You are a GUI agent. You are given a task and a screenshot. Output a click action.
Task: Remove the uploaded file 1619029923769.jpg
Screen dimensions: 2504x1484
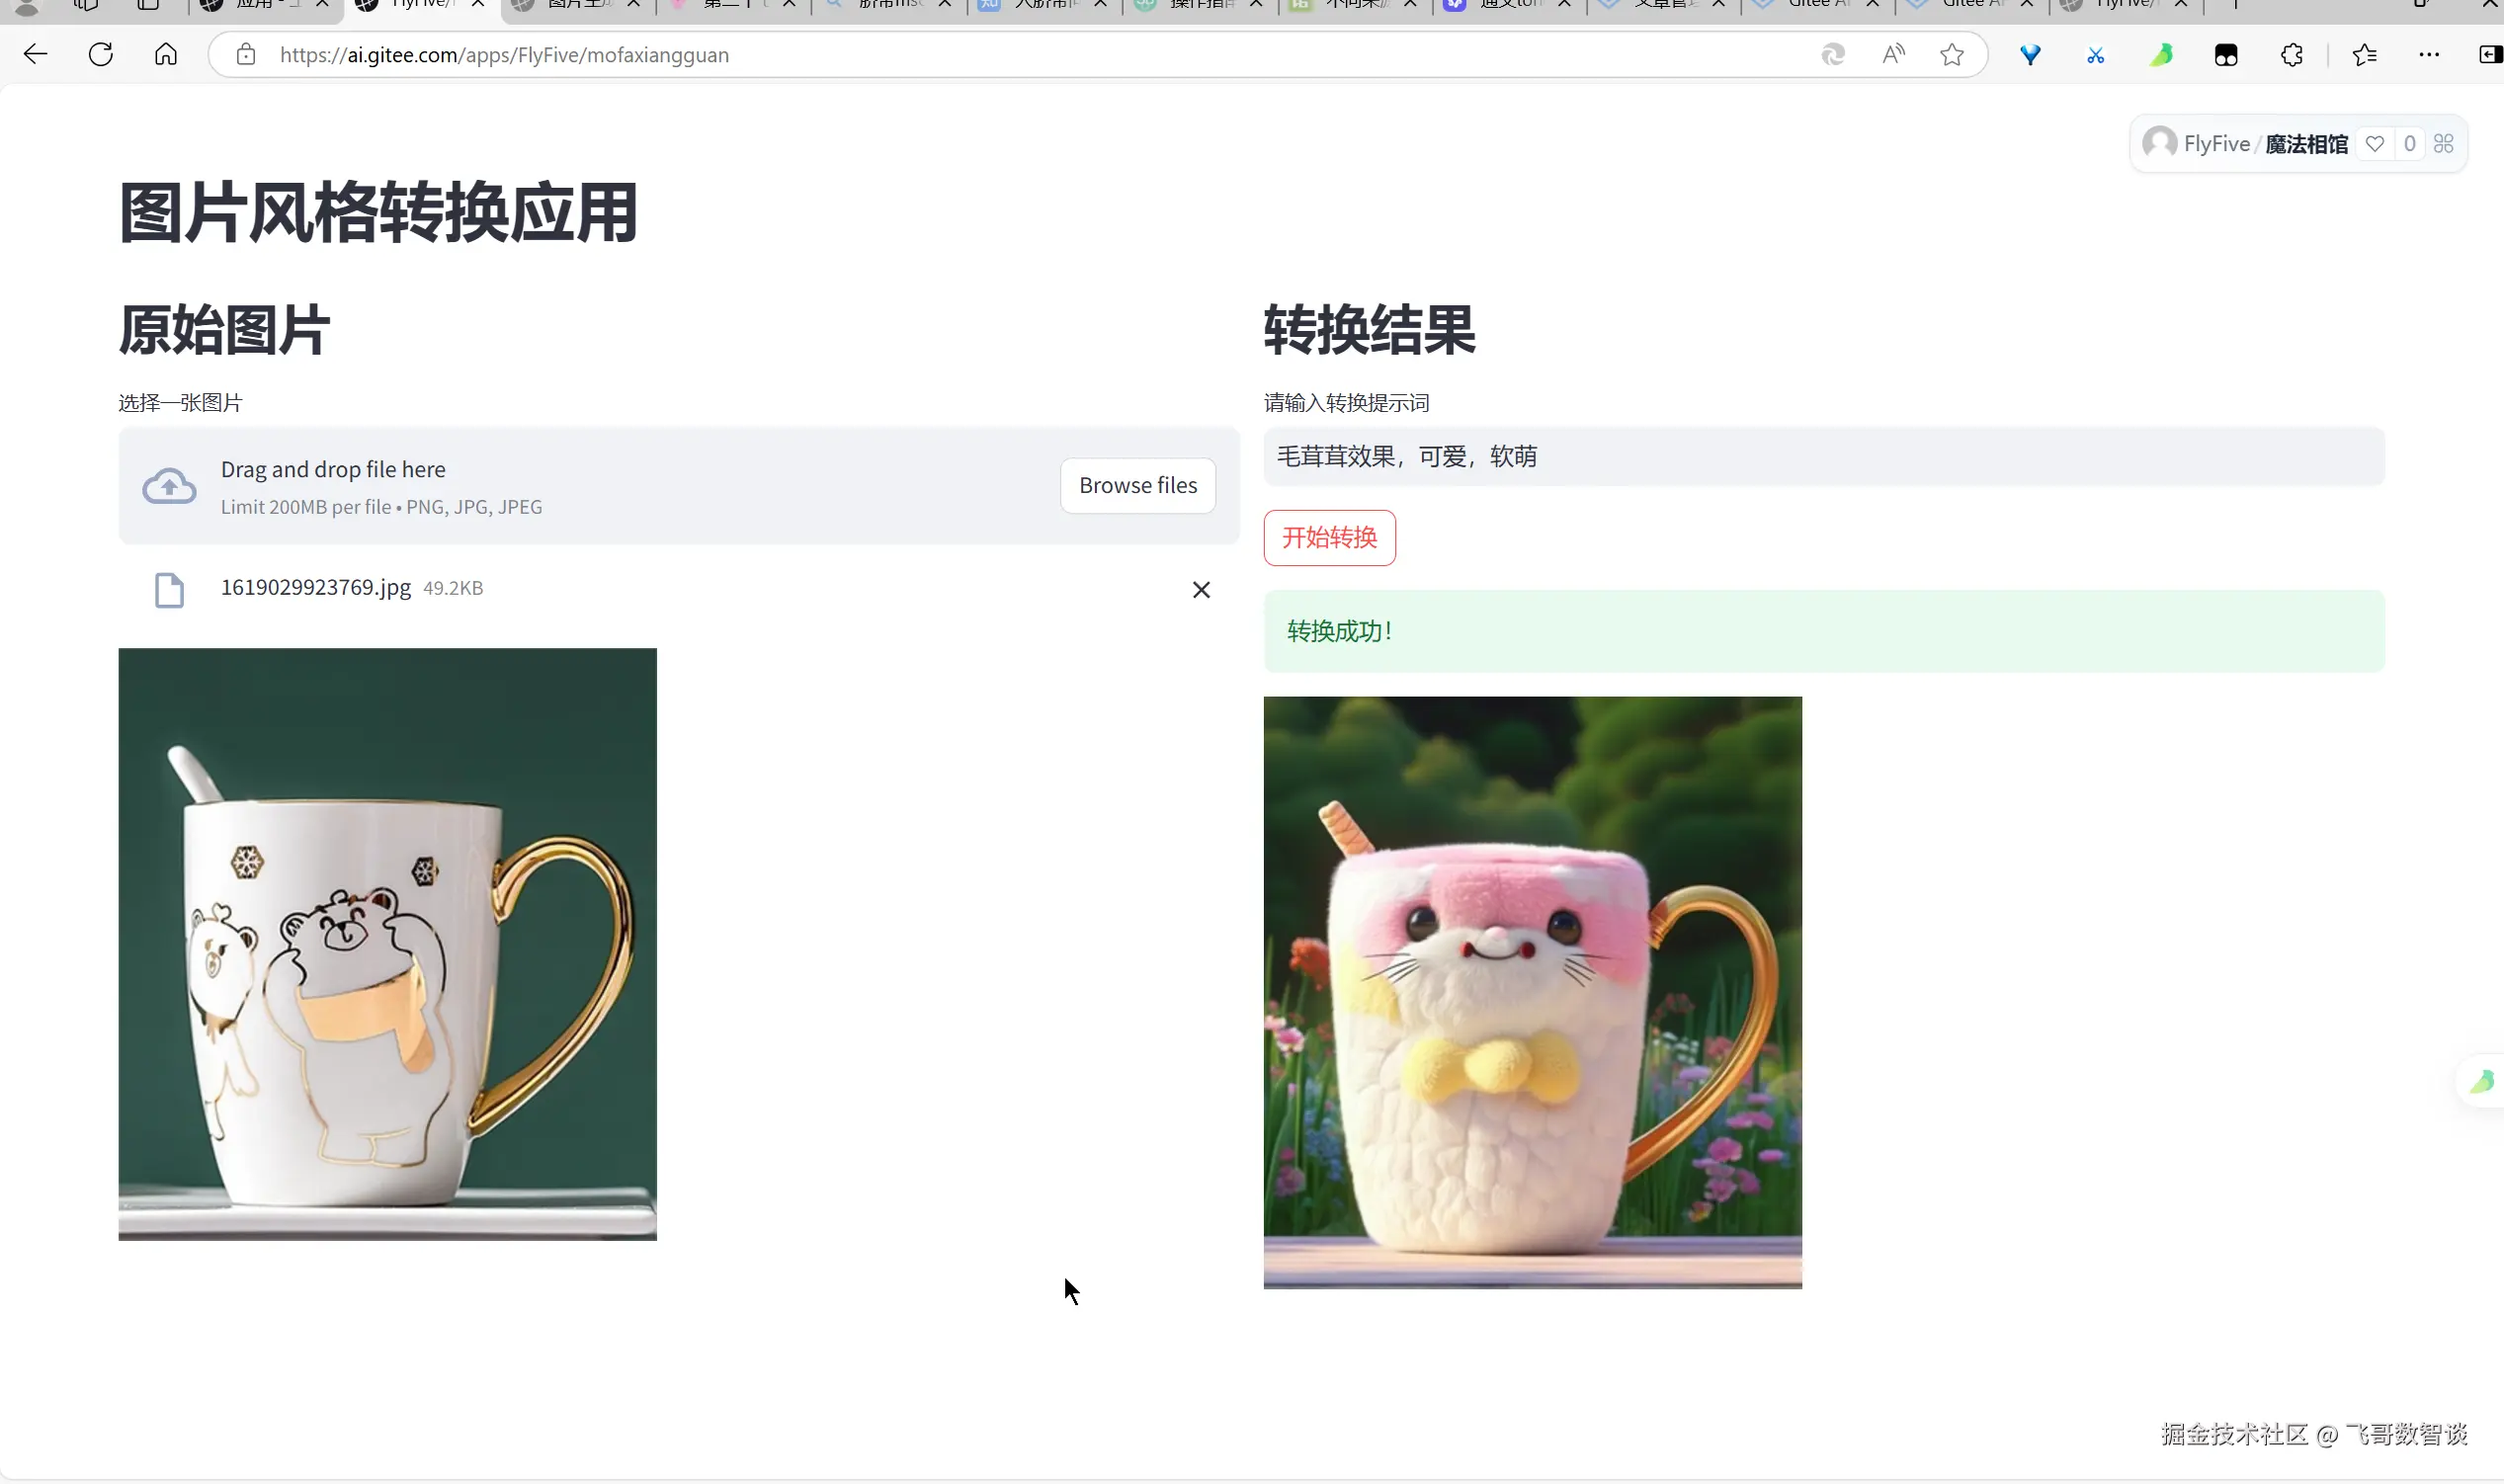coord(1201,589)
